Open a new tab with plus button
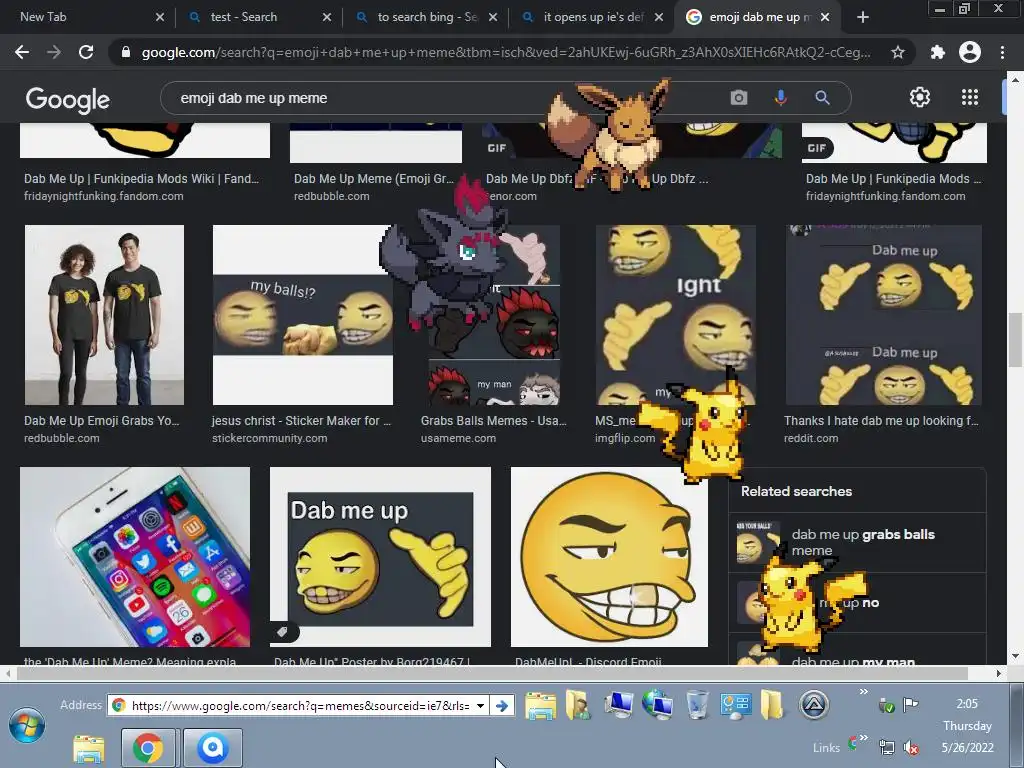1024x768 pixels. [x=863, y=17]
